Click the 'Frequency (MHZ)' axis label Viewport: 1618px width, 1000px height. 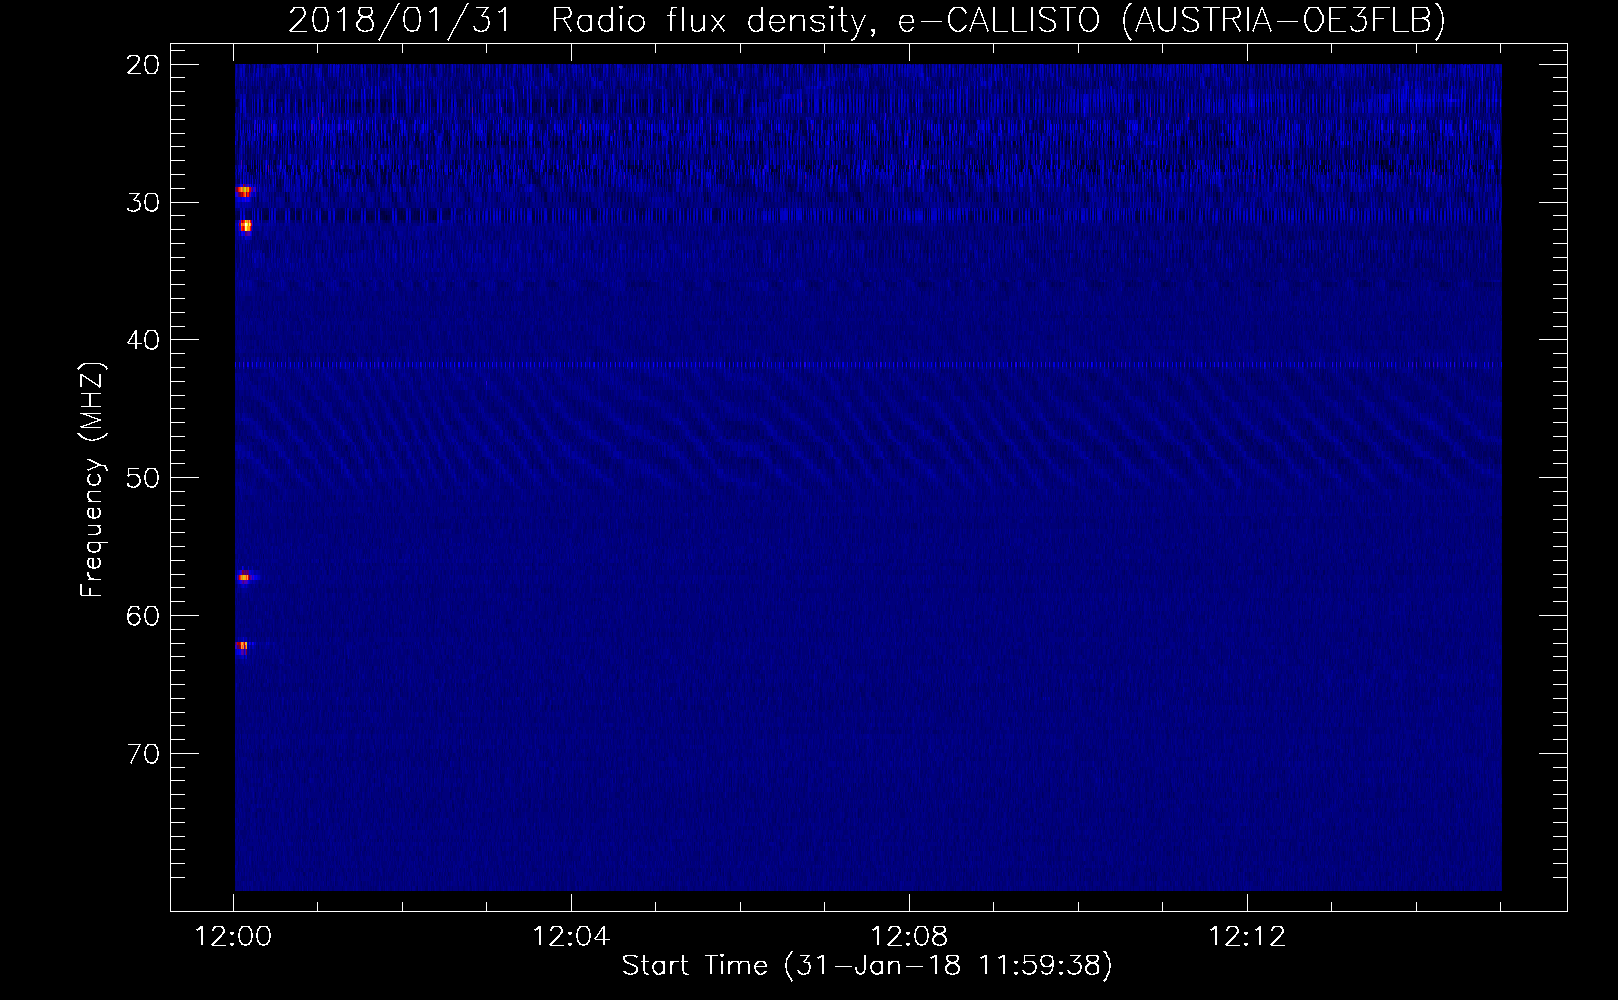[92, 480]
